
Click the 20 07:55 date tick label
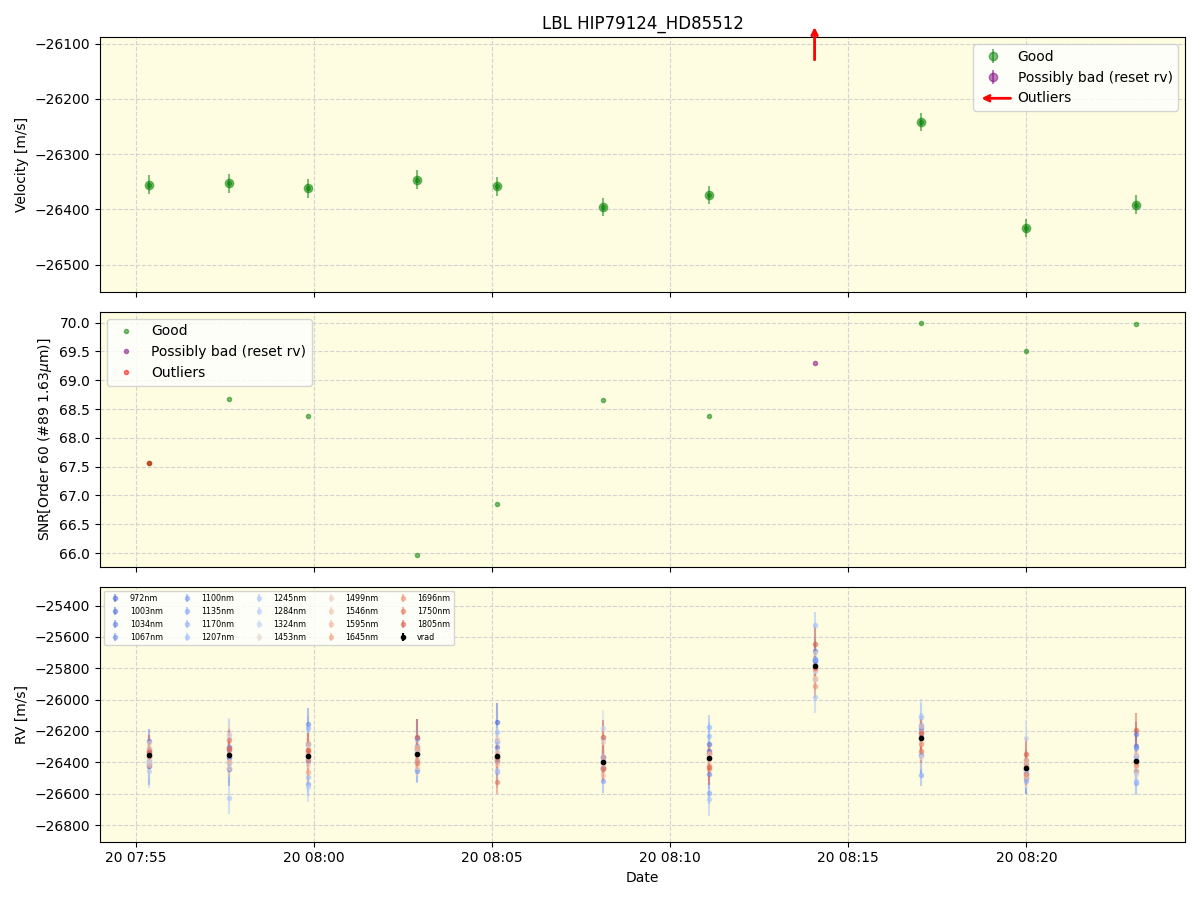tap(136, 857)
